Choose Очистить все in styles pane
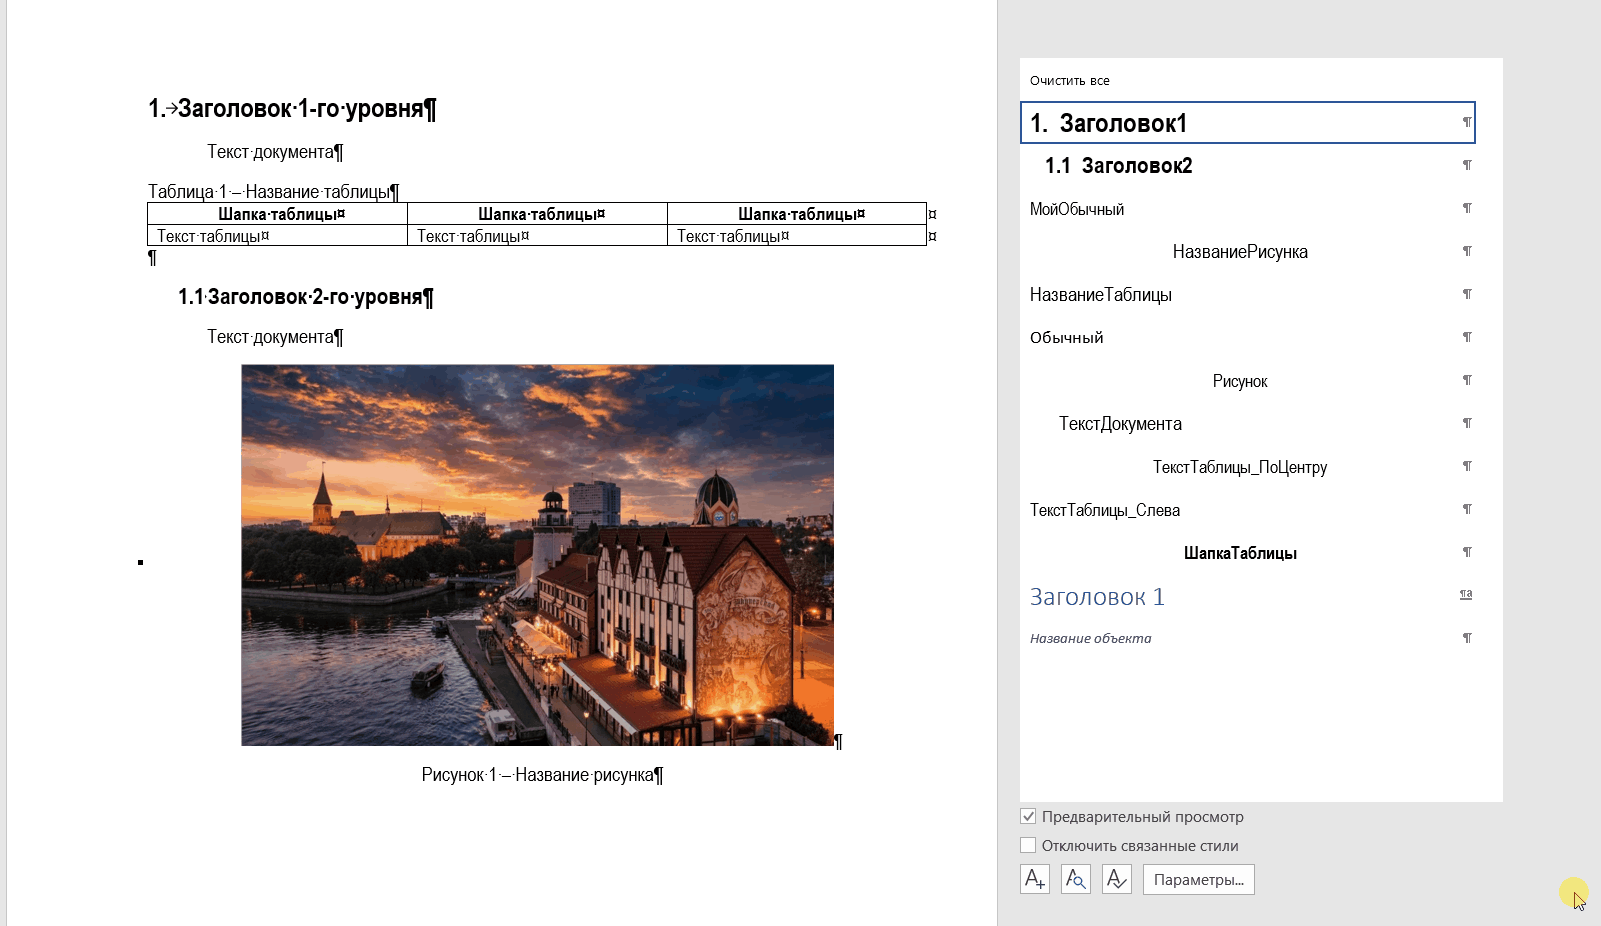This screenshot has height=926, width=1601. pos(1070,81)
